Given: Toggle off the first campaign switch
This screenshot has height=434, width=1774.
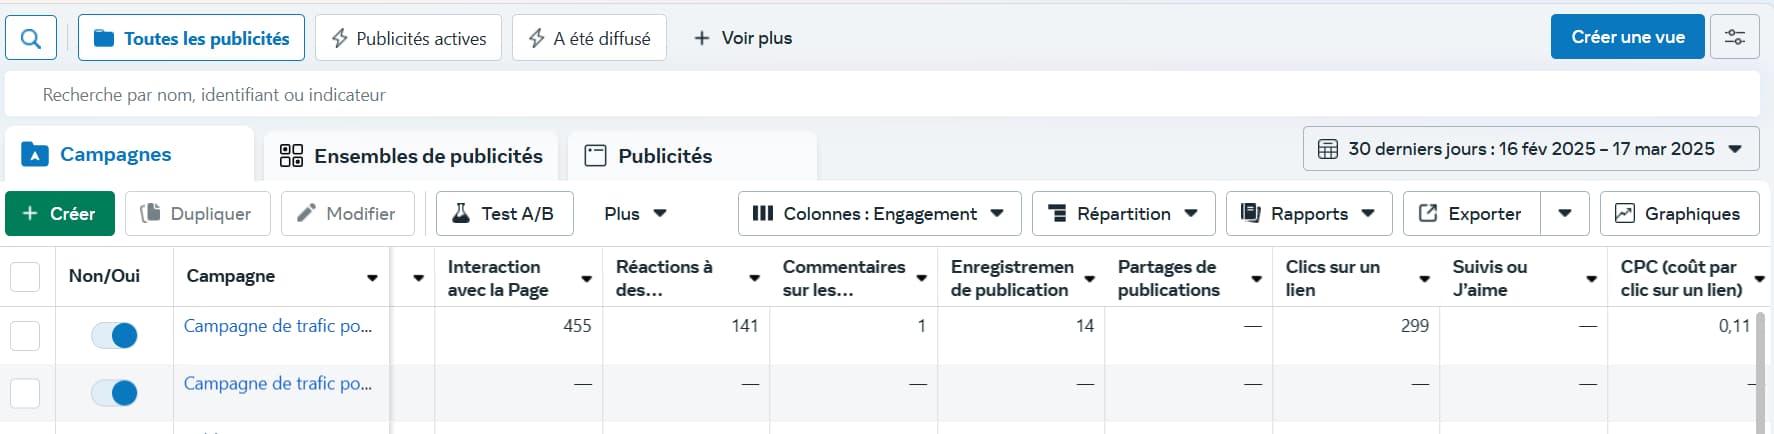Looking at the screenshot, I should tap(114, 336).
